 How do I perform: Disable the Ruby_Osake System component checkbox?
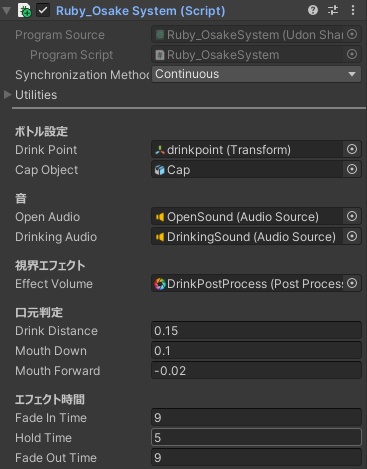click(x=43, y=10)
